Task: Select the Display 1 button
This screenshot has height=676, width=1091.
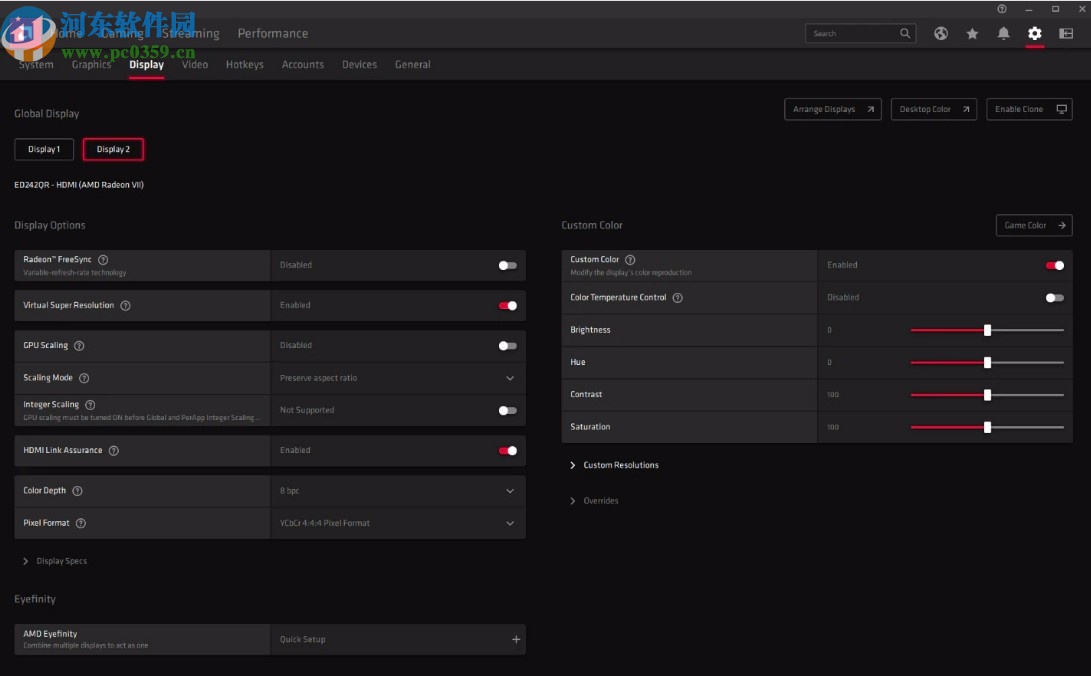Action: click(44, 149)
